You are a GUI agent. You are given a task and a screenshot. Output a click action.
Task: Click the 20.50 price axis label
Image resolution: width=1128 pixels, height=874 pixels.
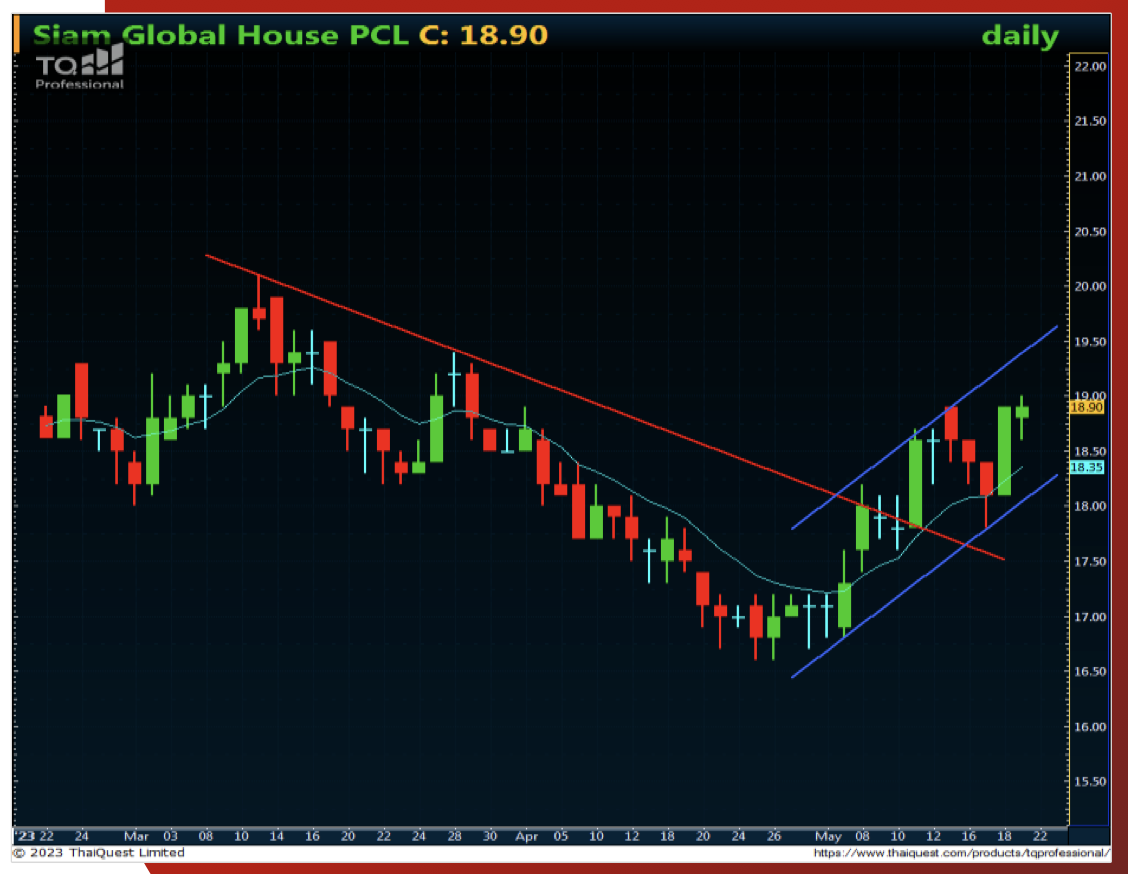(1089, 232)
